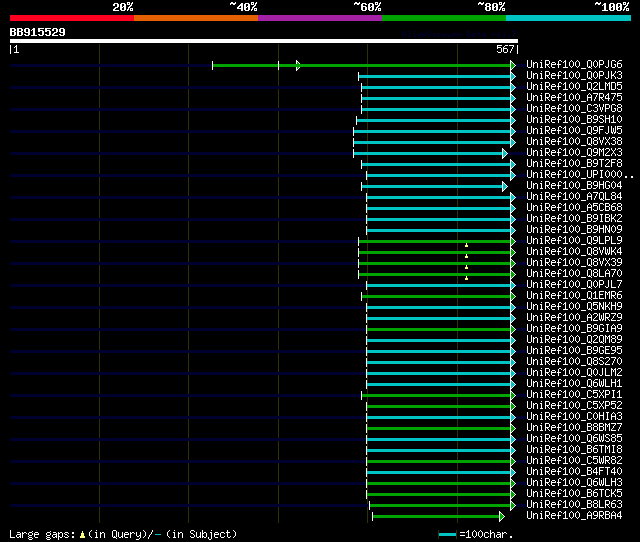Viewport: 640px width, 542px height.
Task: Select the UniRef100_B9GIA9 label
Action: coord(574,329)
